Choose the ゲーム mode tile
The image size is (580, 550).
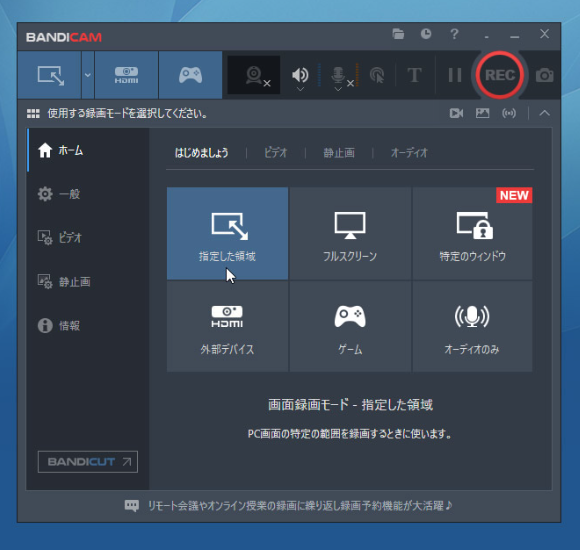point(350,326)
